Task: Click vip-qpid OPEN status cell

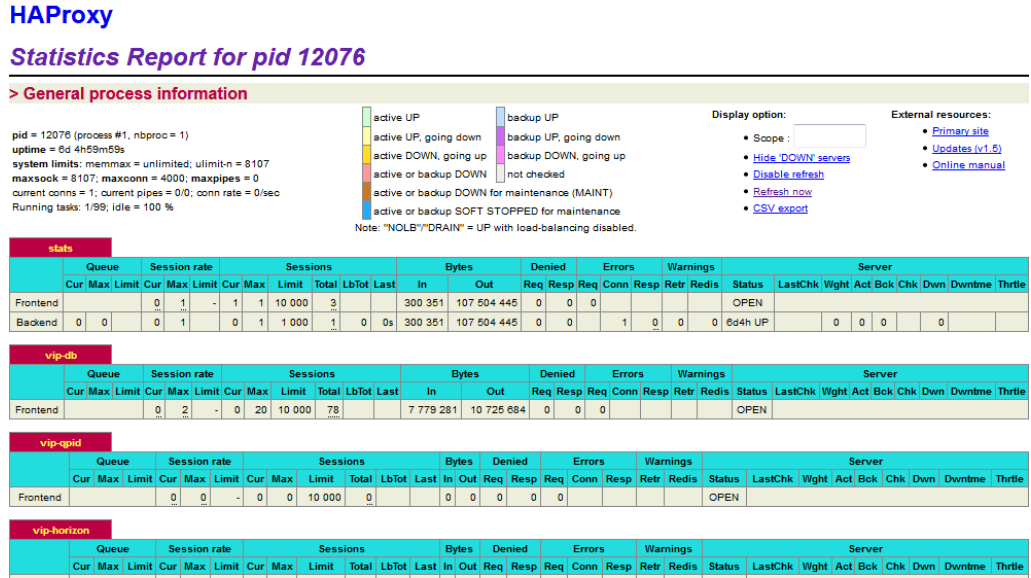Action: pos(723,497)
